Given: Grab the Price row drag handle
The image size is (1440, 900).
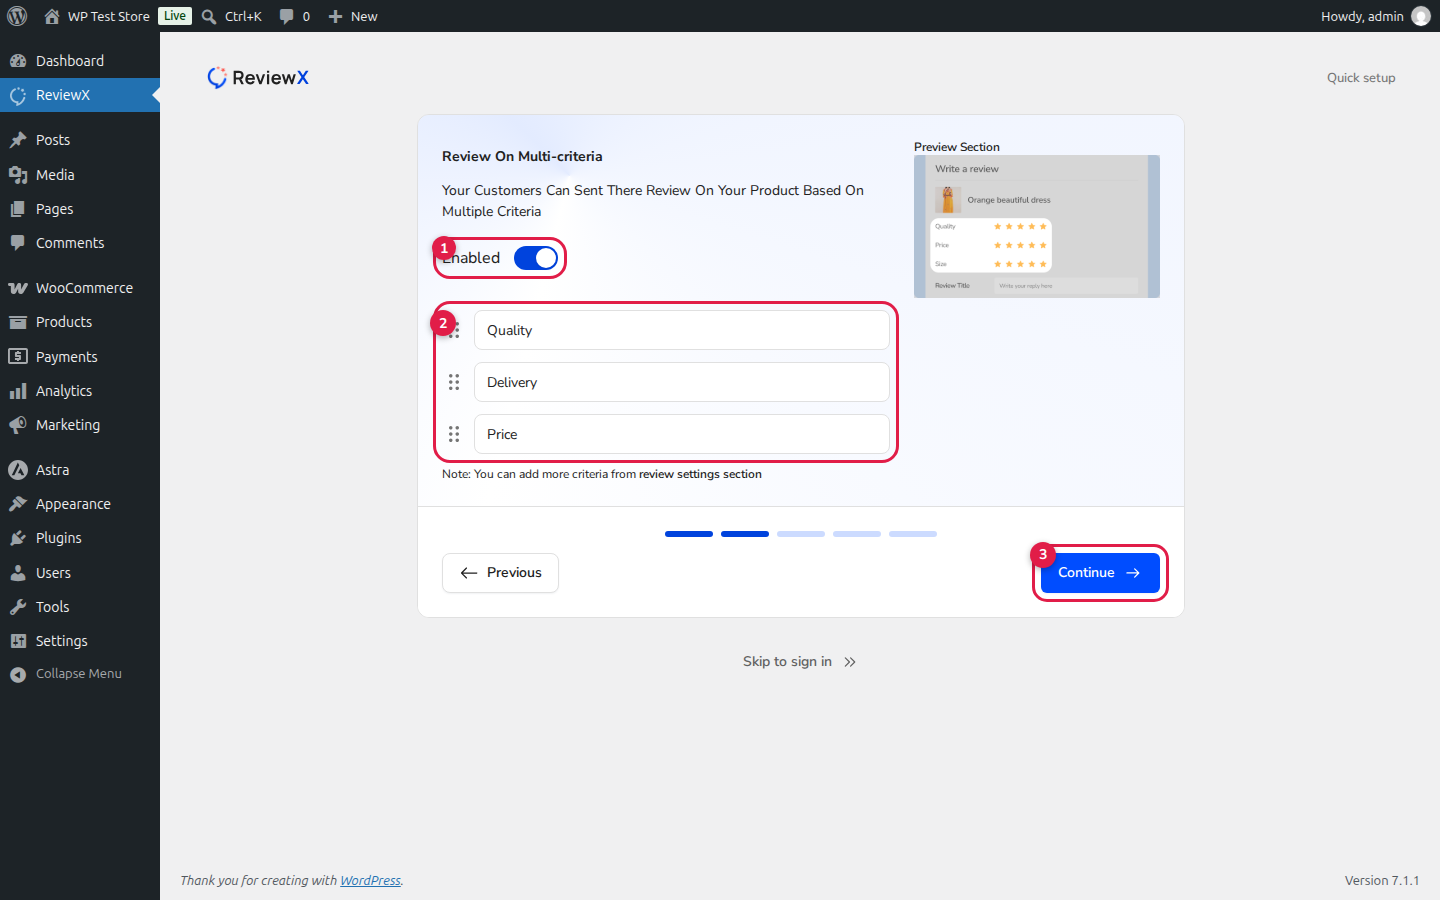Looking at the screenshot, I should (454, 434).
